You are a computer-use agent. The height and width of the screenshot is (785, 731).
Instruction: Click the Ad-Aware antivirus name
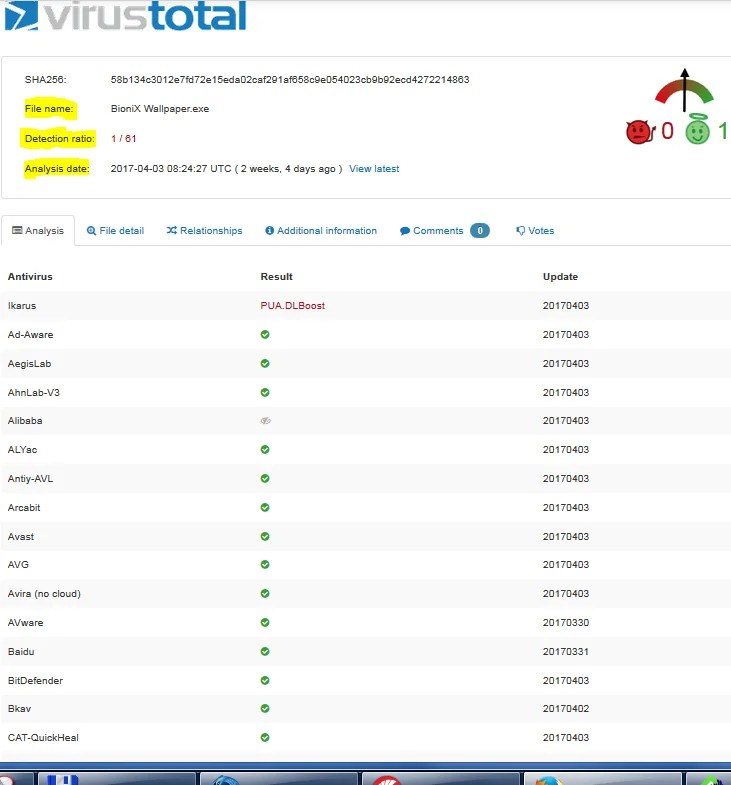coord(31,335)
